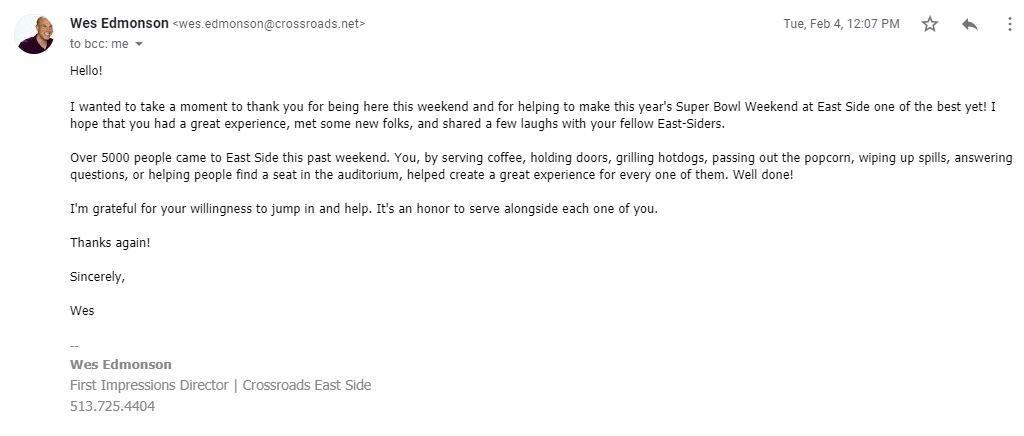
Task: Click the phone number 513.725.4404
Action: [x=112, y=406]
